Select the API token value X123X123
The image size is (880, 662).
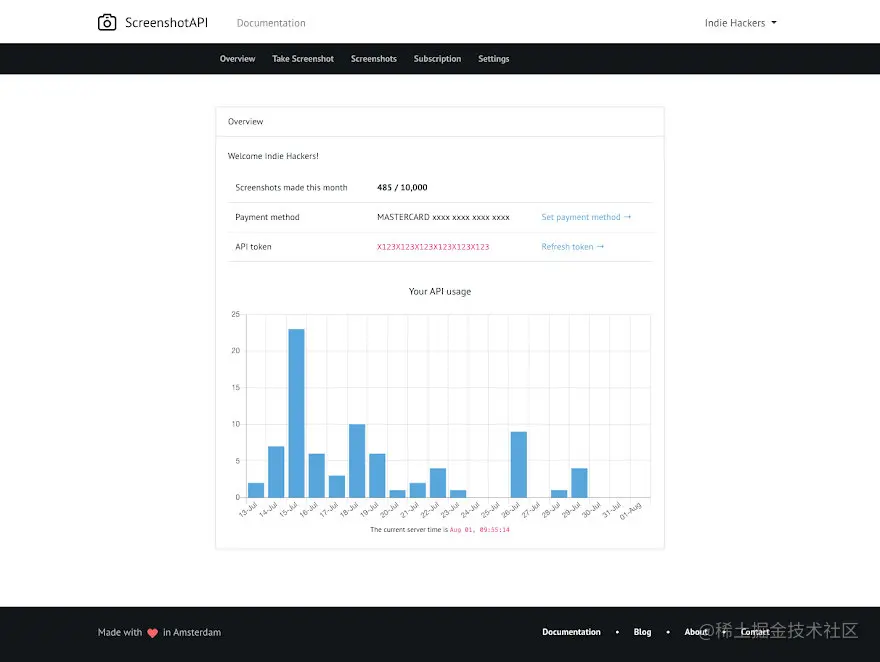pos(433,247)
